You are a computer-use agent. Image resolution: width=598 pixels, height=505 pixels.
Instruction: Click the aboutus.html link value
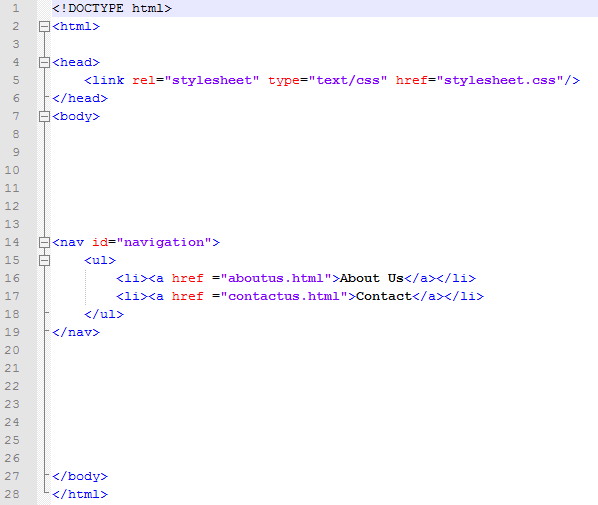[x=276, y=278]
